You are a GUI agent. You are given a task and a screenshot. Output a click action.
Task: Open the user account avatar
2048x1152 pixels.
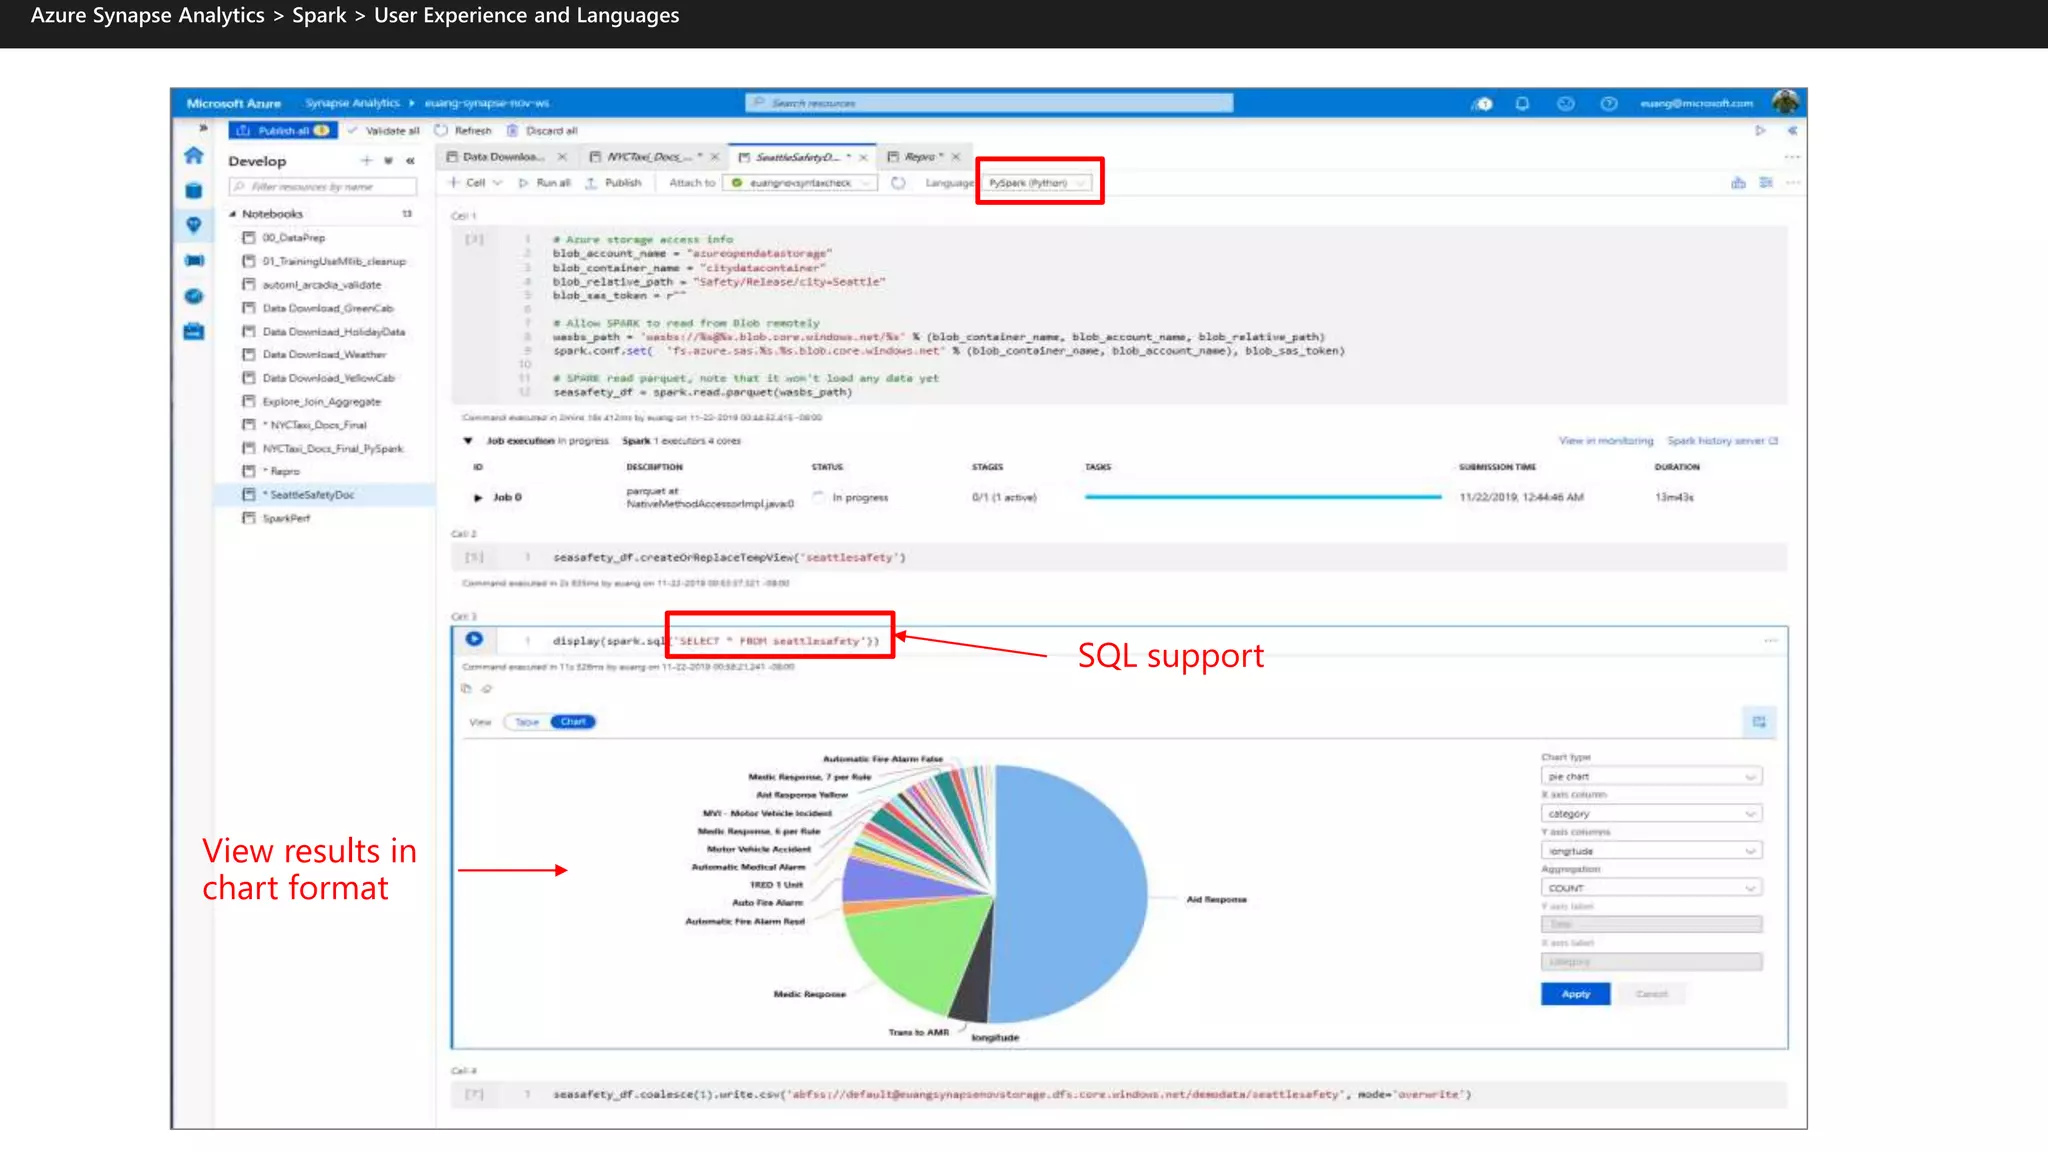pos(1785,102)
